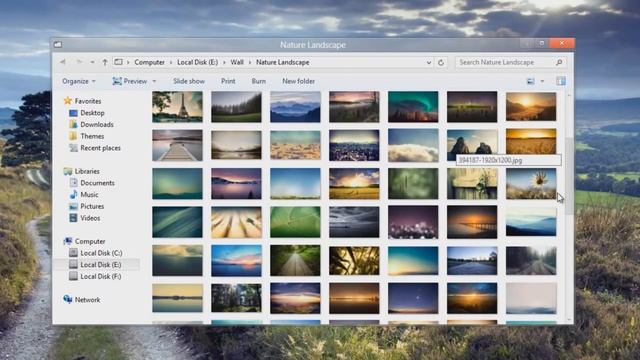
Task: Select the sunflower thumbnail
Action: click(531, 184)
